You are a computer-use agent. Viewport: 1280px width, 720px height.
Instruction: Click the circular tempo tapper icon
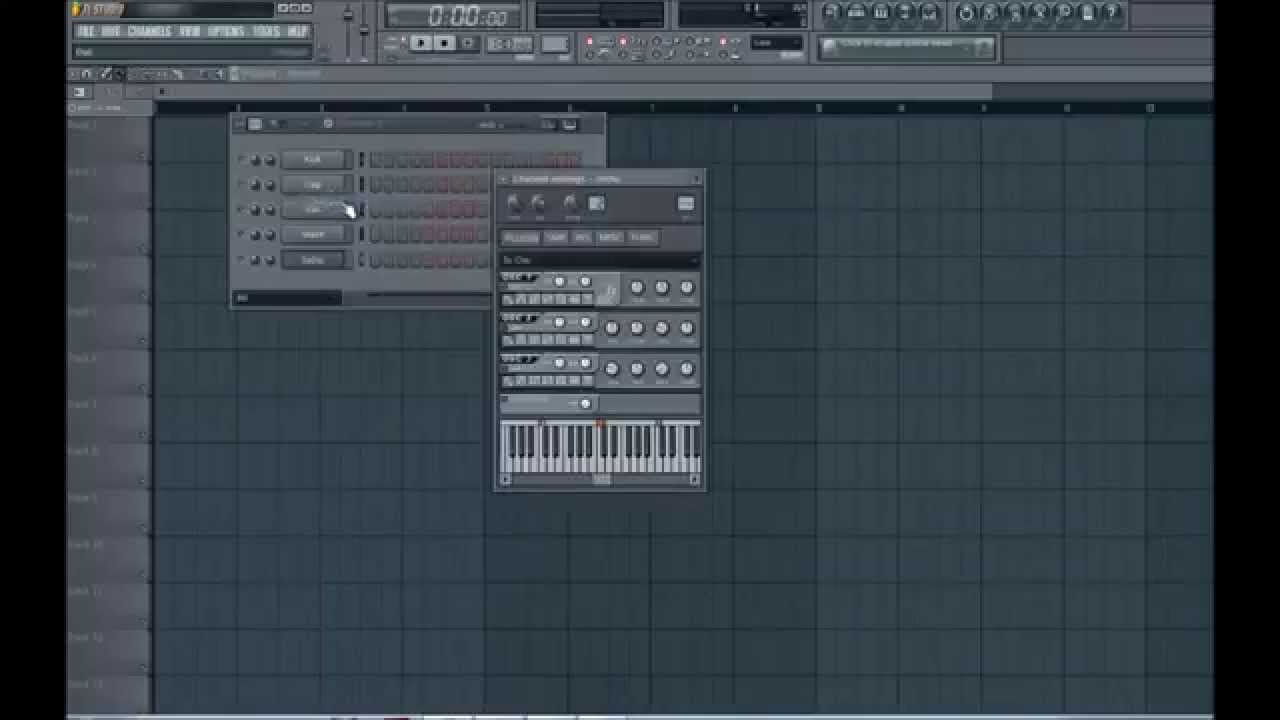click(x=966, y=13)
